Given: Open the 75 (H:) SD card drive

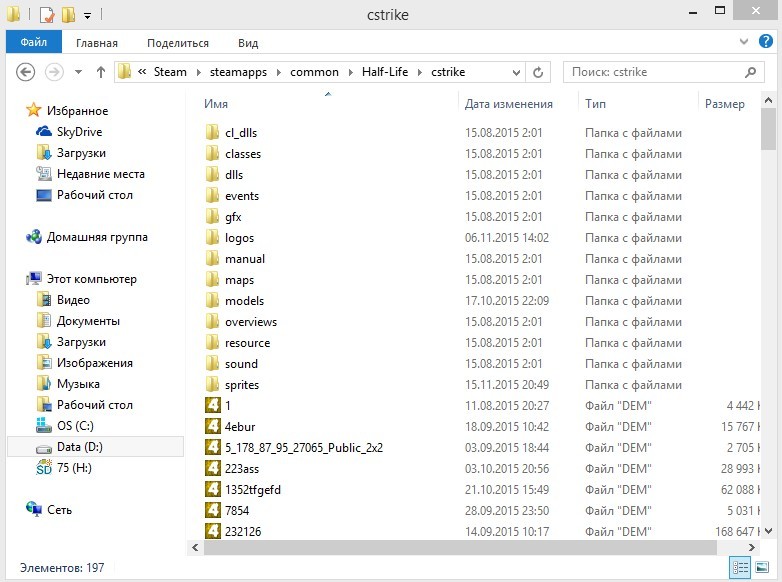Looking at the screenshot, I should coord(74,468).
